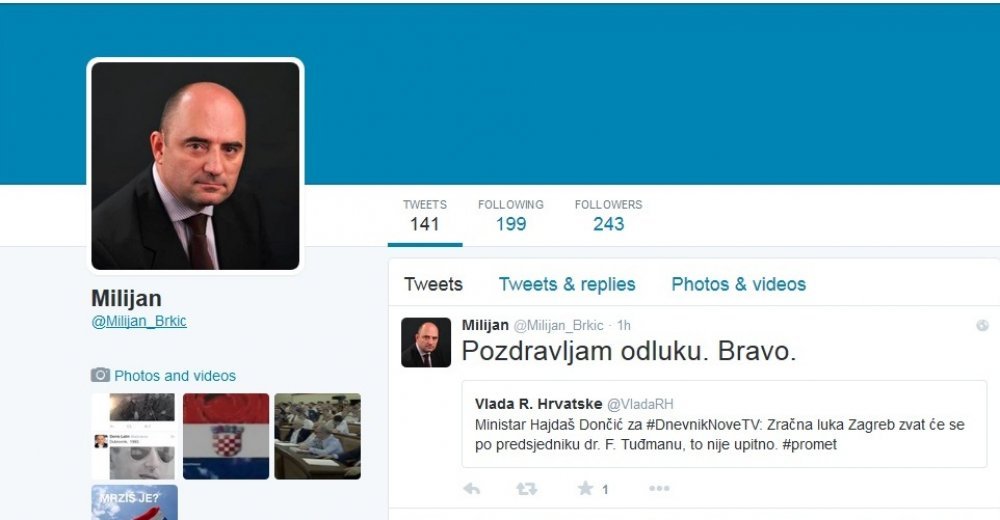Reply to the Pozdravljam odluku tweet
Screen dimensions: 1000x520
click(471, 489)
